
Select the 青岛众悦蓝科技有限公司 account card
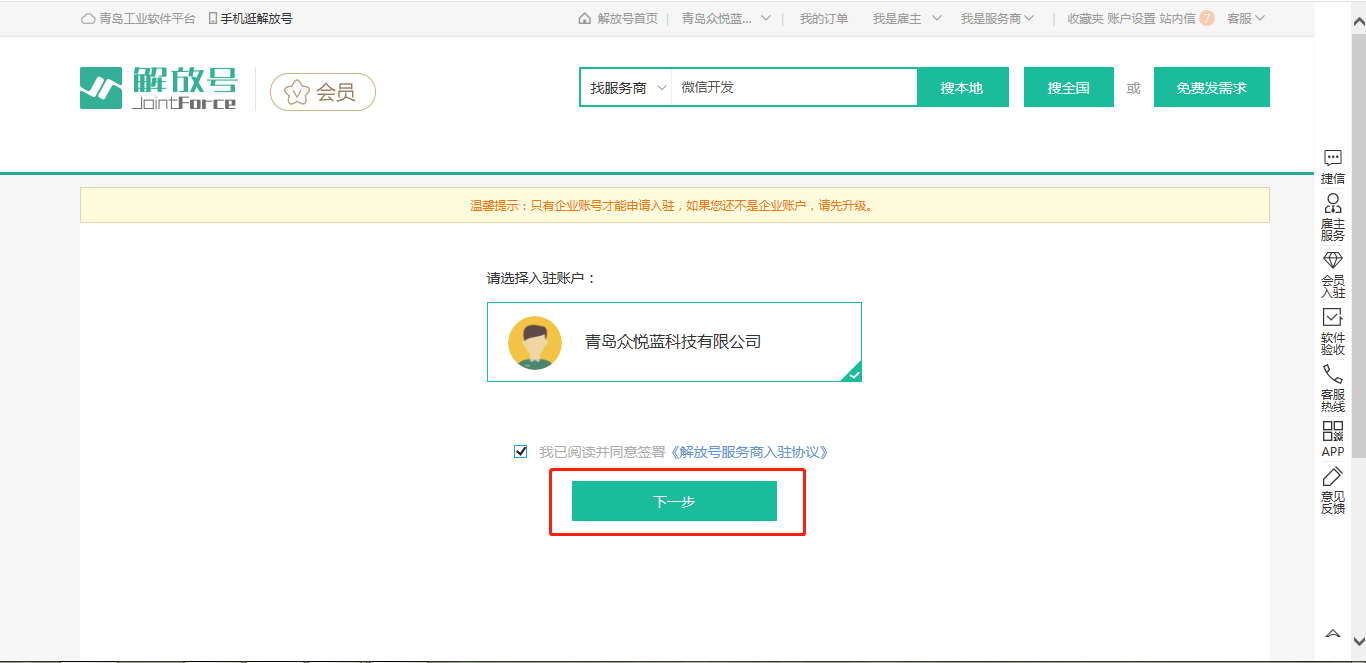(674, 342)
